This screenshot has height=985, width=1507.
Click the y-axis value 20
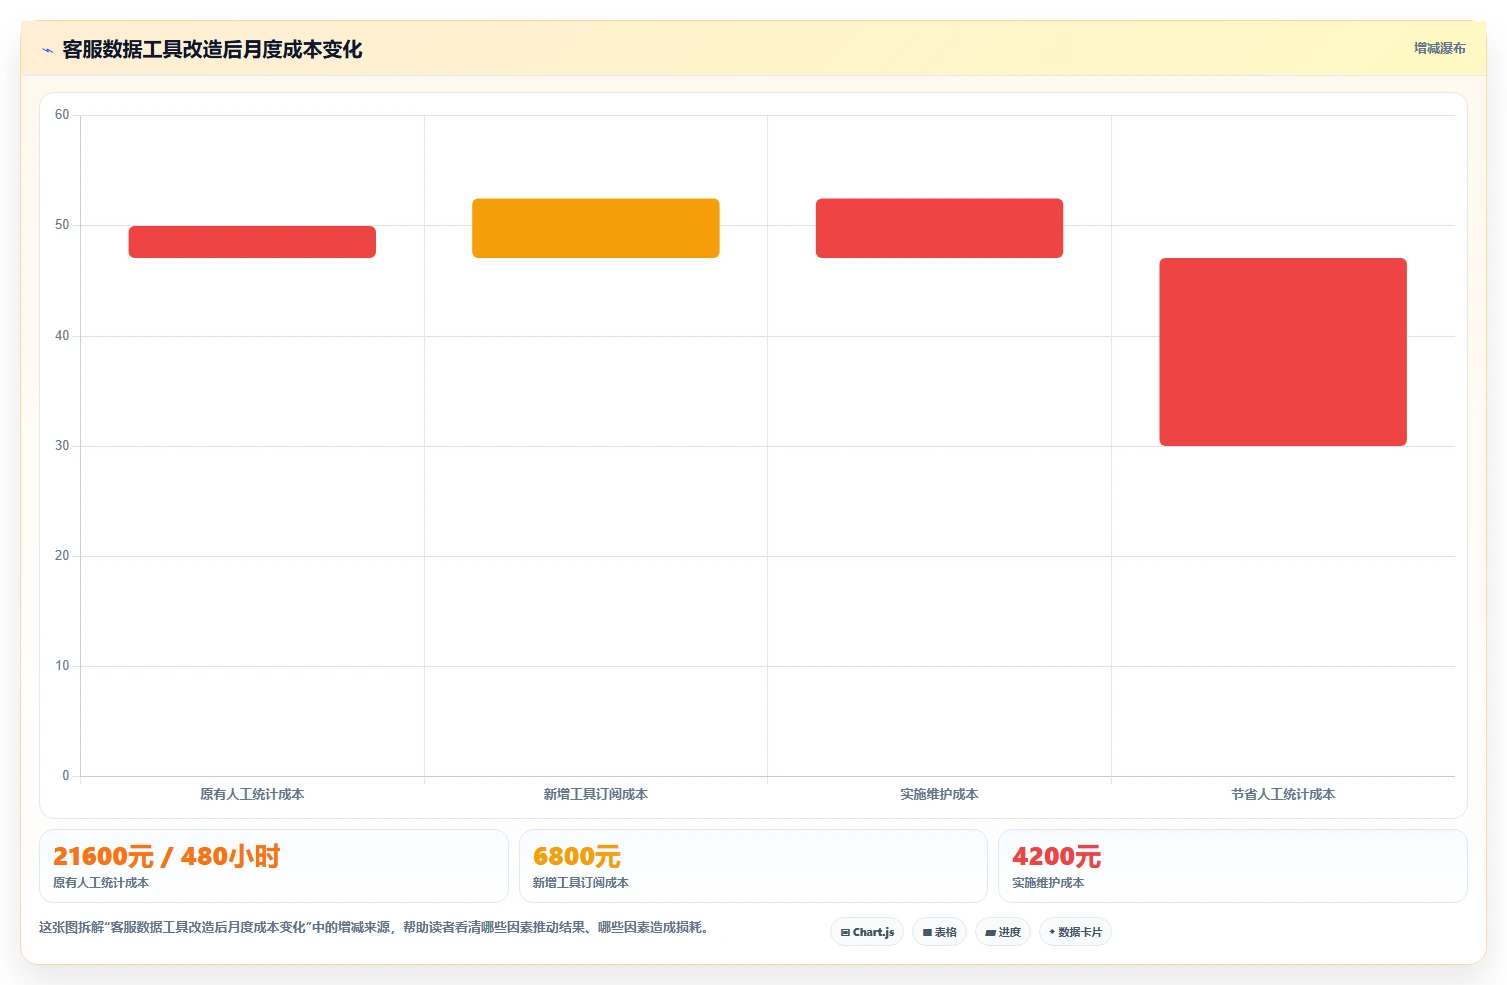point(62,556)
